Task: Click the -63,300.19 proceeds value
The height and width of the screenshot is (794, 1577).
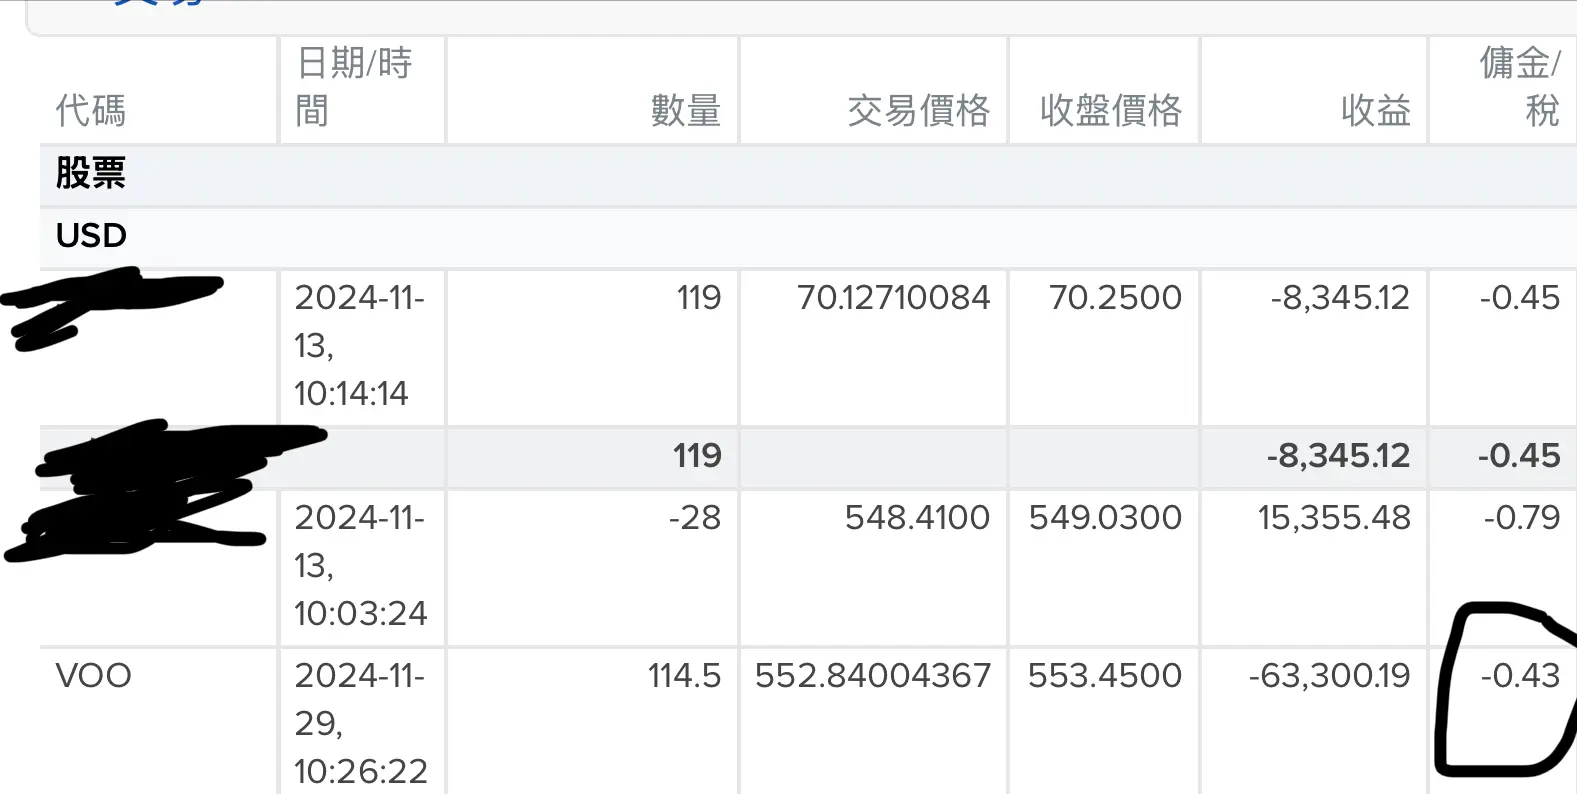Action: (x=1329, y=676)
